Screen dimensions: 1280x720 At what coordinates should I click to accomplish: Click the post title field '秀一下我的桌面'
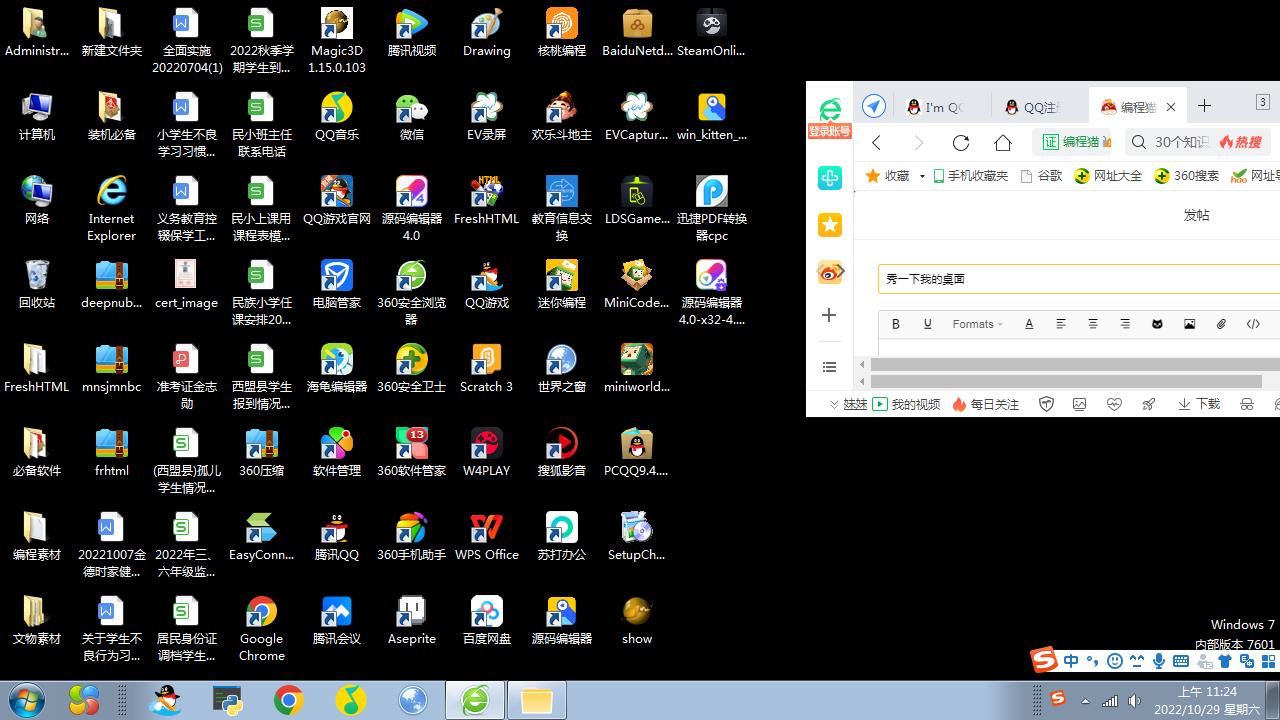point(1079,279)
